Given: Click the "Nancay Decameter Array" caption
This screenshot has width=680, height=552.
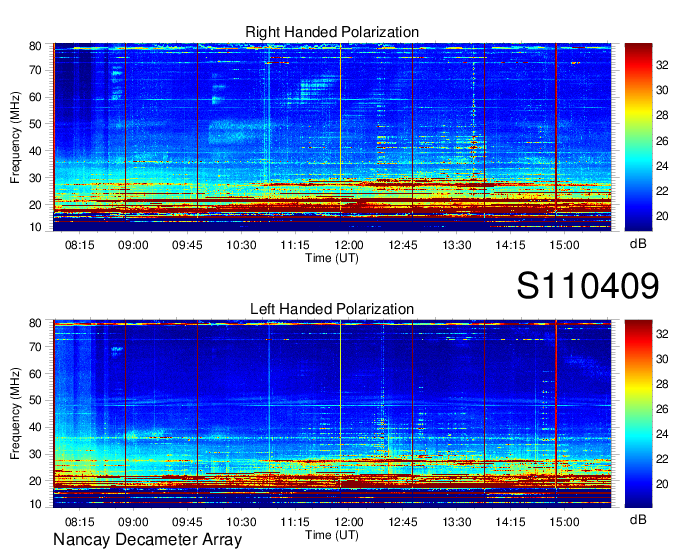Looking at the screenshot, I should [147, 540].
